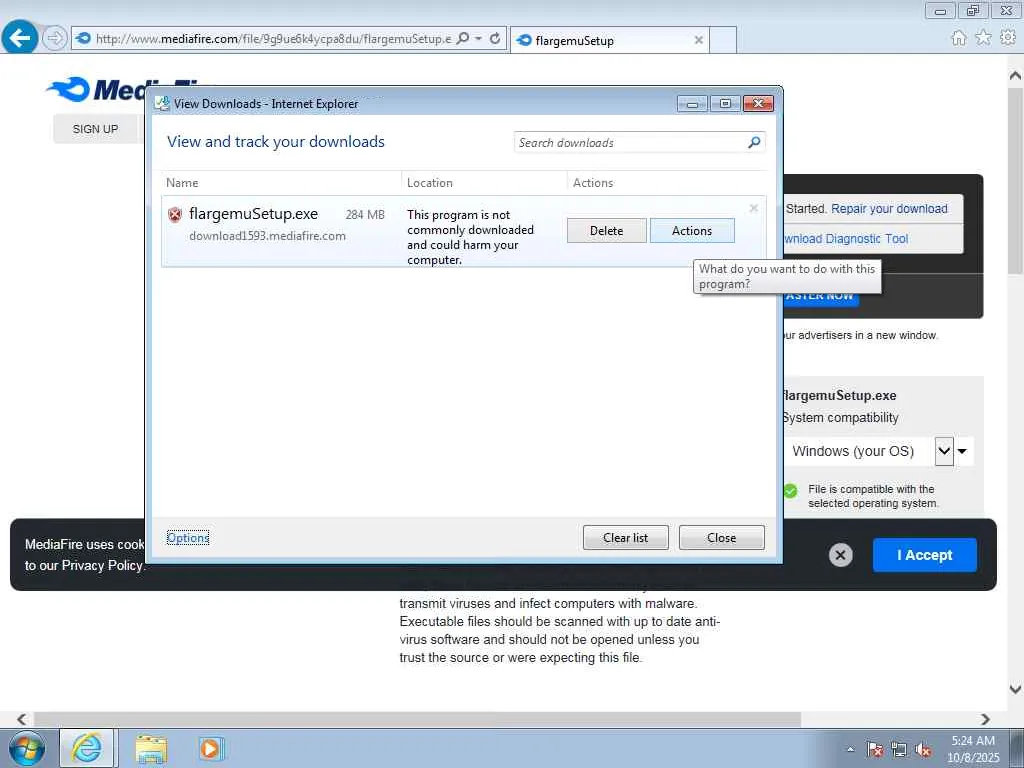Click scroll down arrow on page scrollbar
This screenshot has height=768, width=1024.
(x=1016, y=688)
